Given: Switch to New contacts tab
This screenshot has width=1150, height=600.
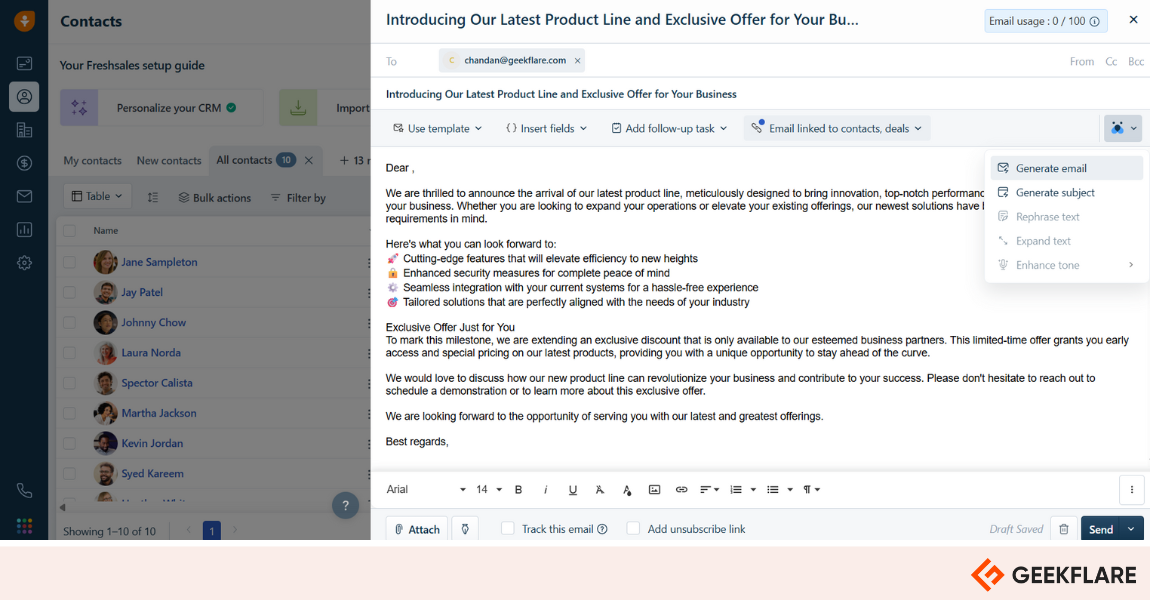Looking at the screenshot, I should (169, 161).
